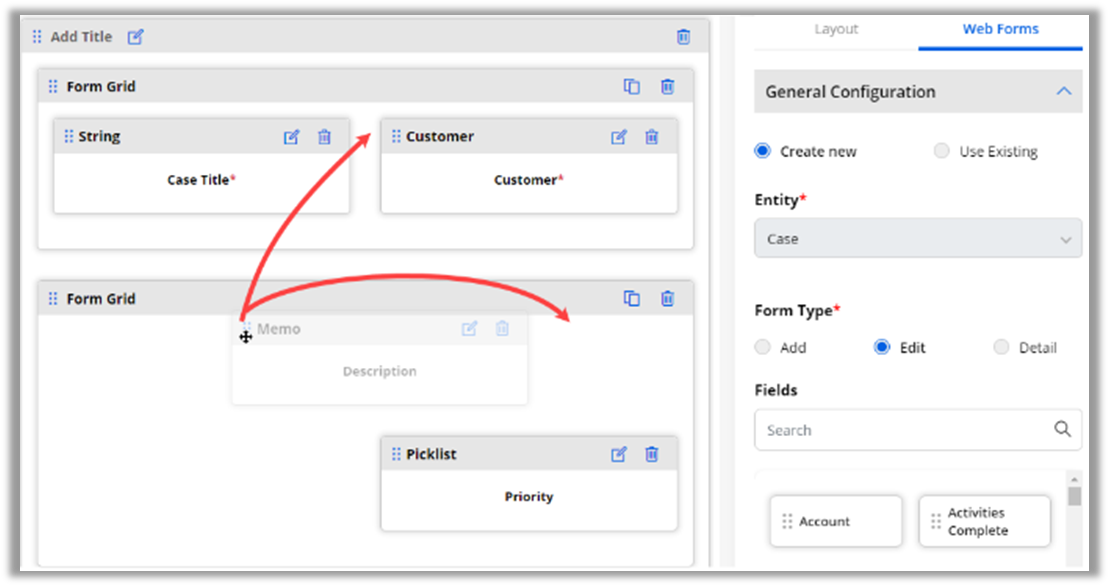Screen dimensions: 1110x586
Task: Duplicate the second Form Grid
Action: point(632,298)
